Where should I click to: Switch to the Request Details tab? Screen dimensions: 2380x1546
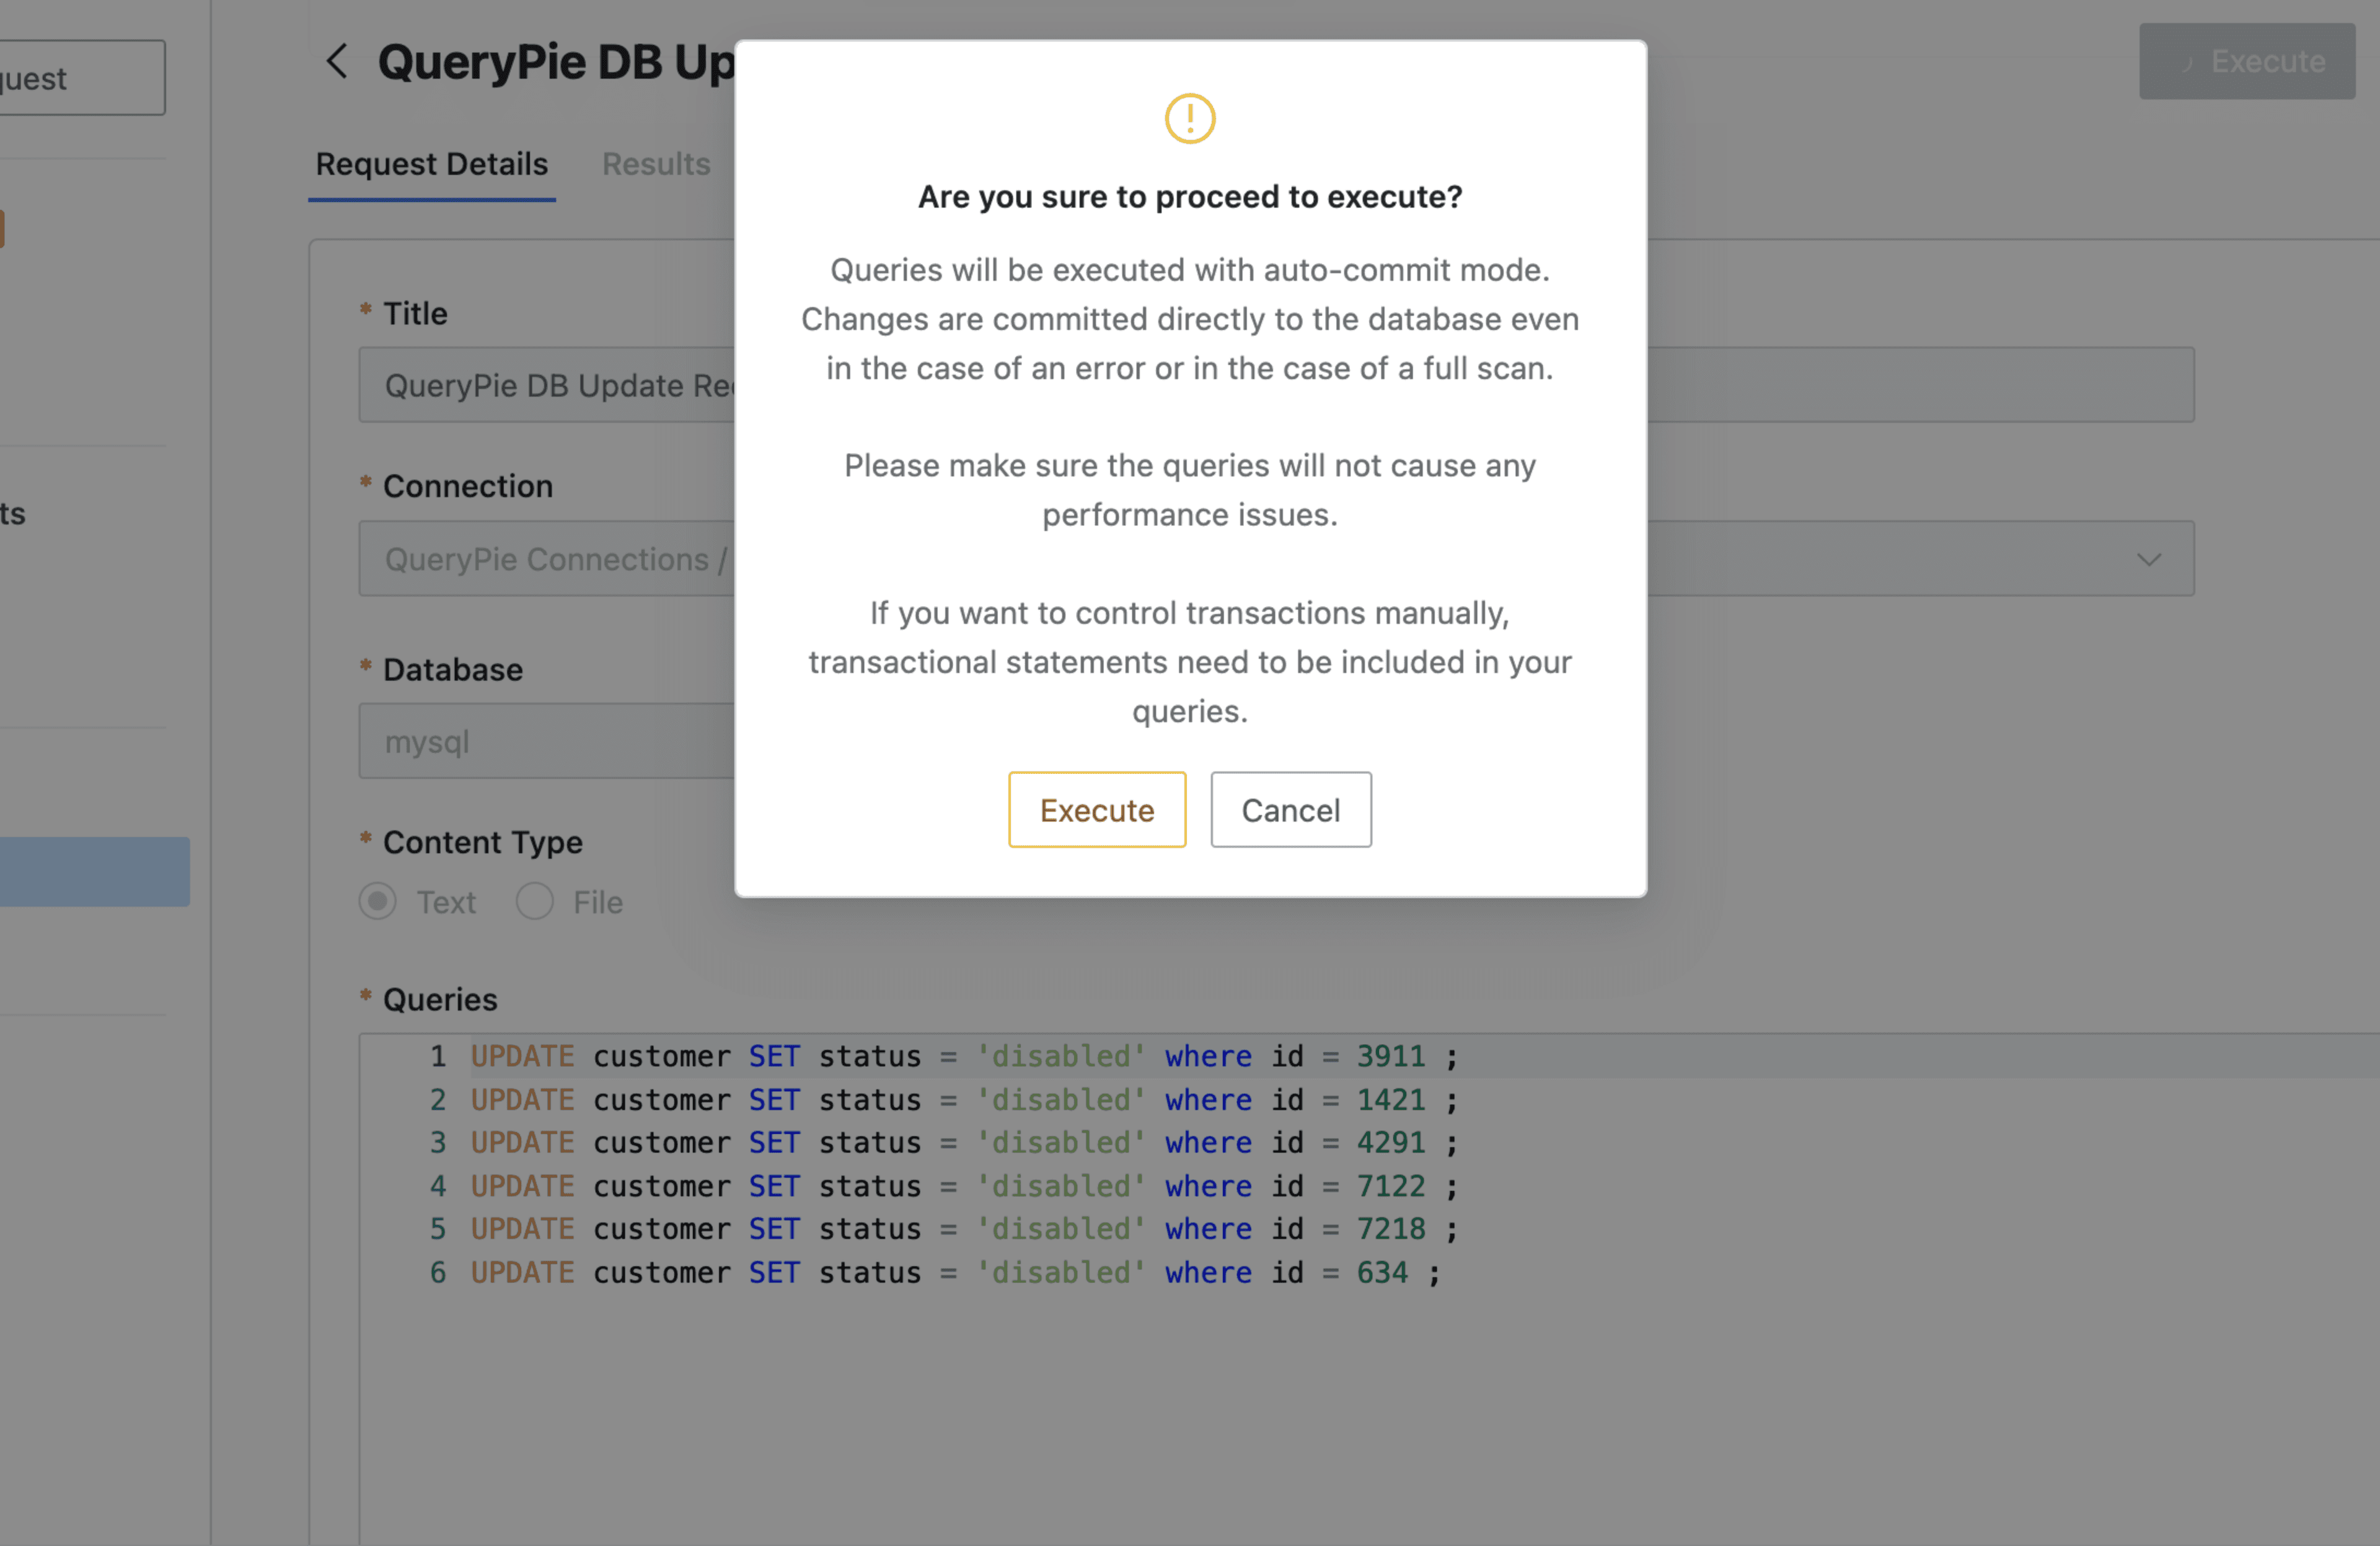tap(431, 164)
